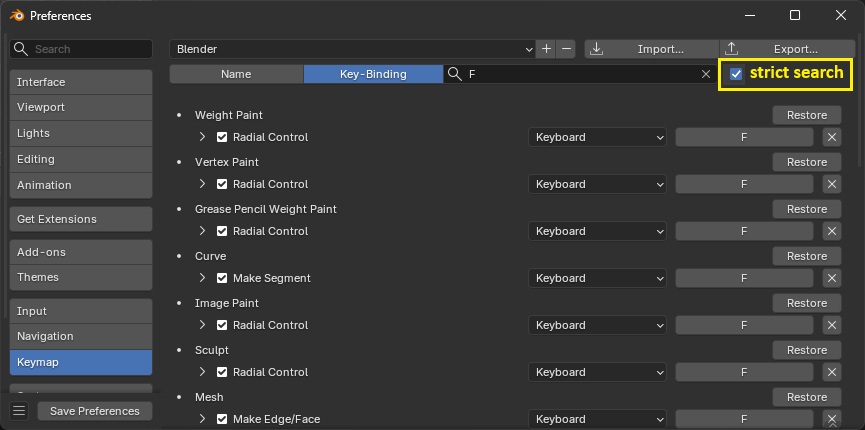Select the Key-Binding filter mode
This screenshot has width=865, height=430.
point(373,74)
